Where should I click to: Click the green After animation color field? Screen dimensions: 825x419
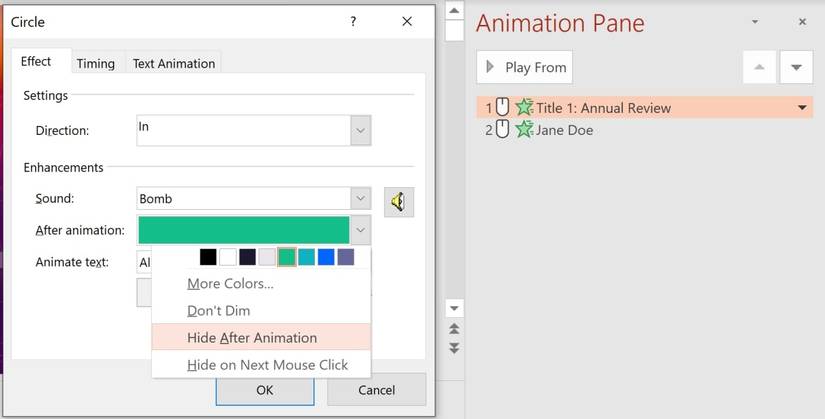tap(244, 230)
